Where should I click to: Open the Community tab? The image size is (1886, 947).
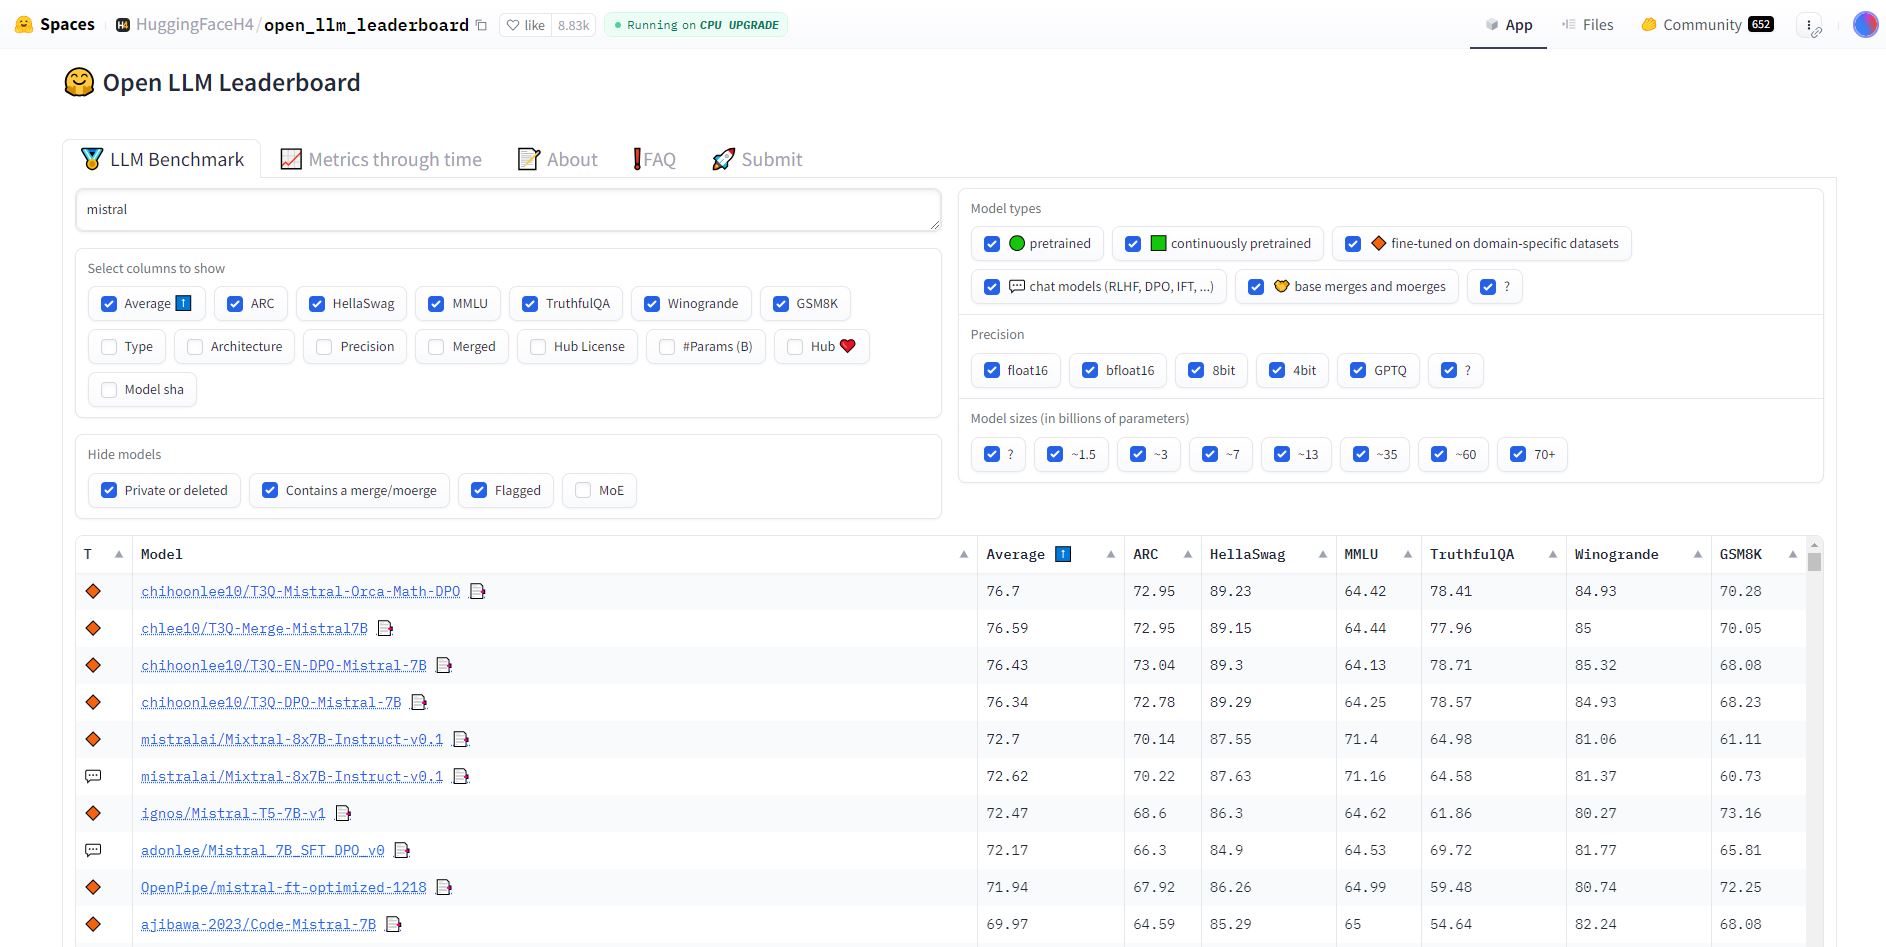[x=1706, y=25]
